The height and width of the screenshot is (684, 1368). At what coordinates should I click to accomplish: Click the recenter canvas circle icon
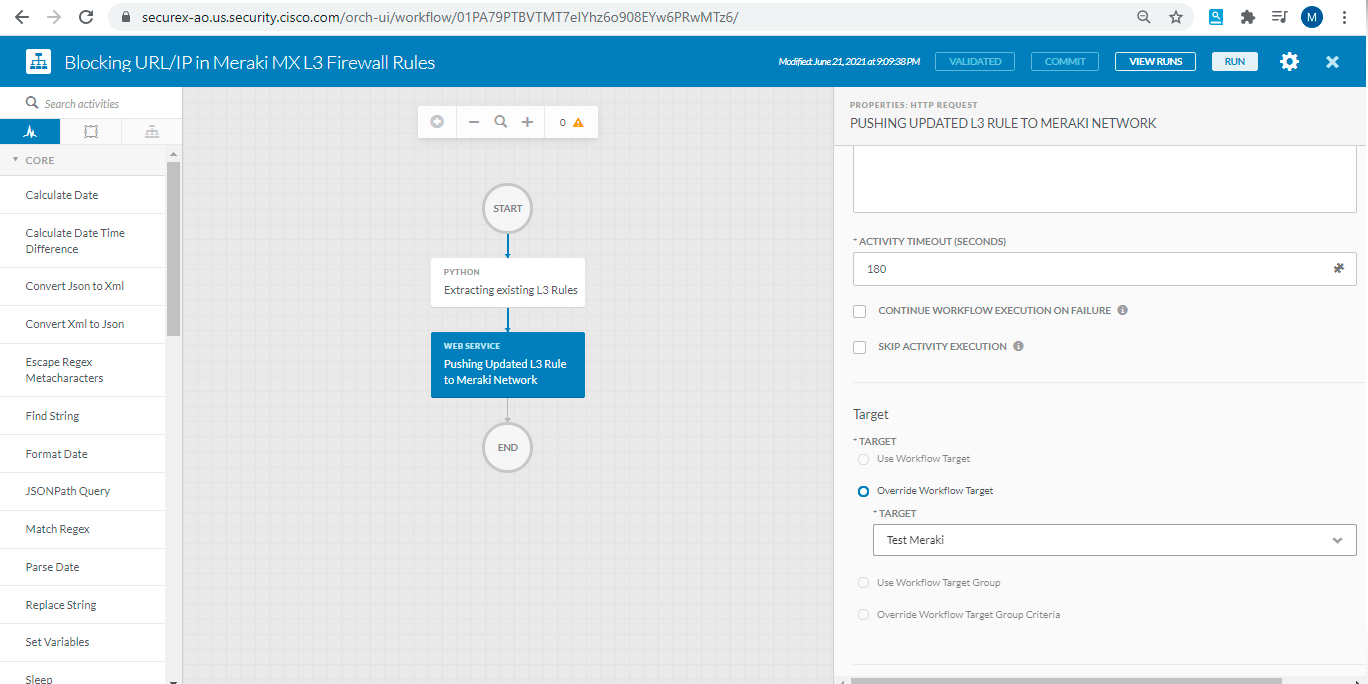point(437,122)
